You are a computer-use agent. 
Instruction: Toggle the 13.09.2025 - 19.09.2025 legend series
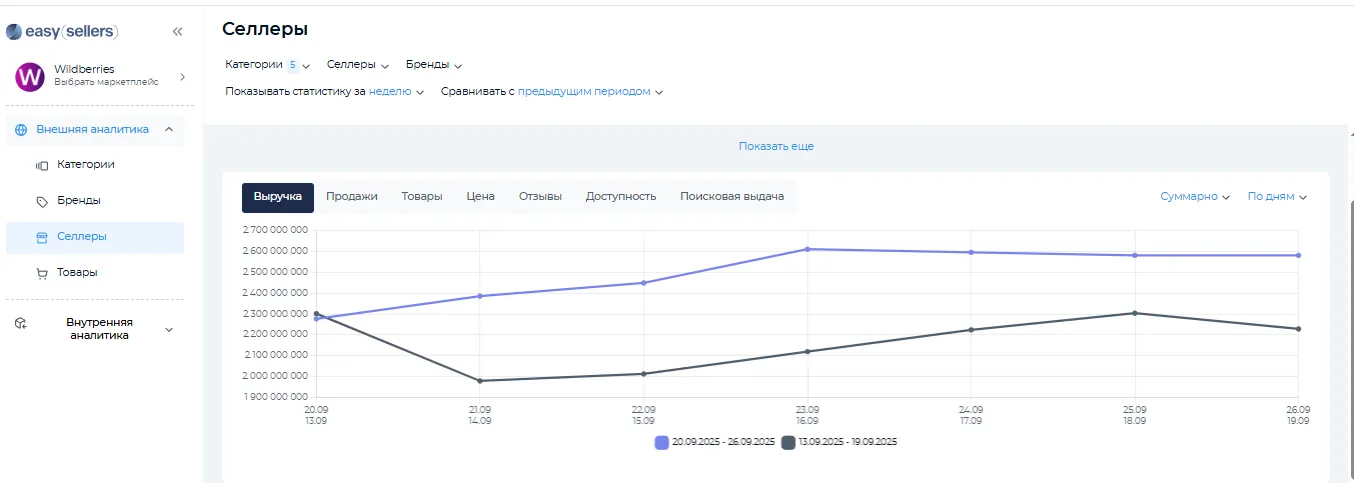coord(839,442)
